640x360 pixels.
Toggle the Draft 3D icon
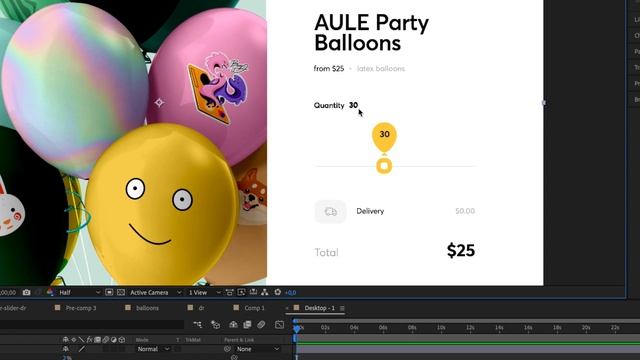tap(216, 324)
